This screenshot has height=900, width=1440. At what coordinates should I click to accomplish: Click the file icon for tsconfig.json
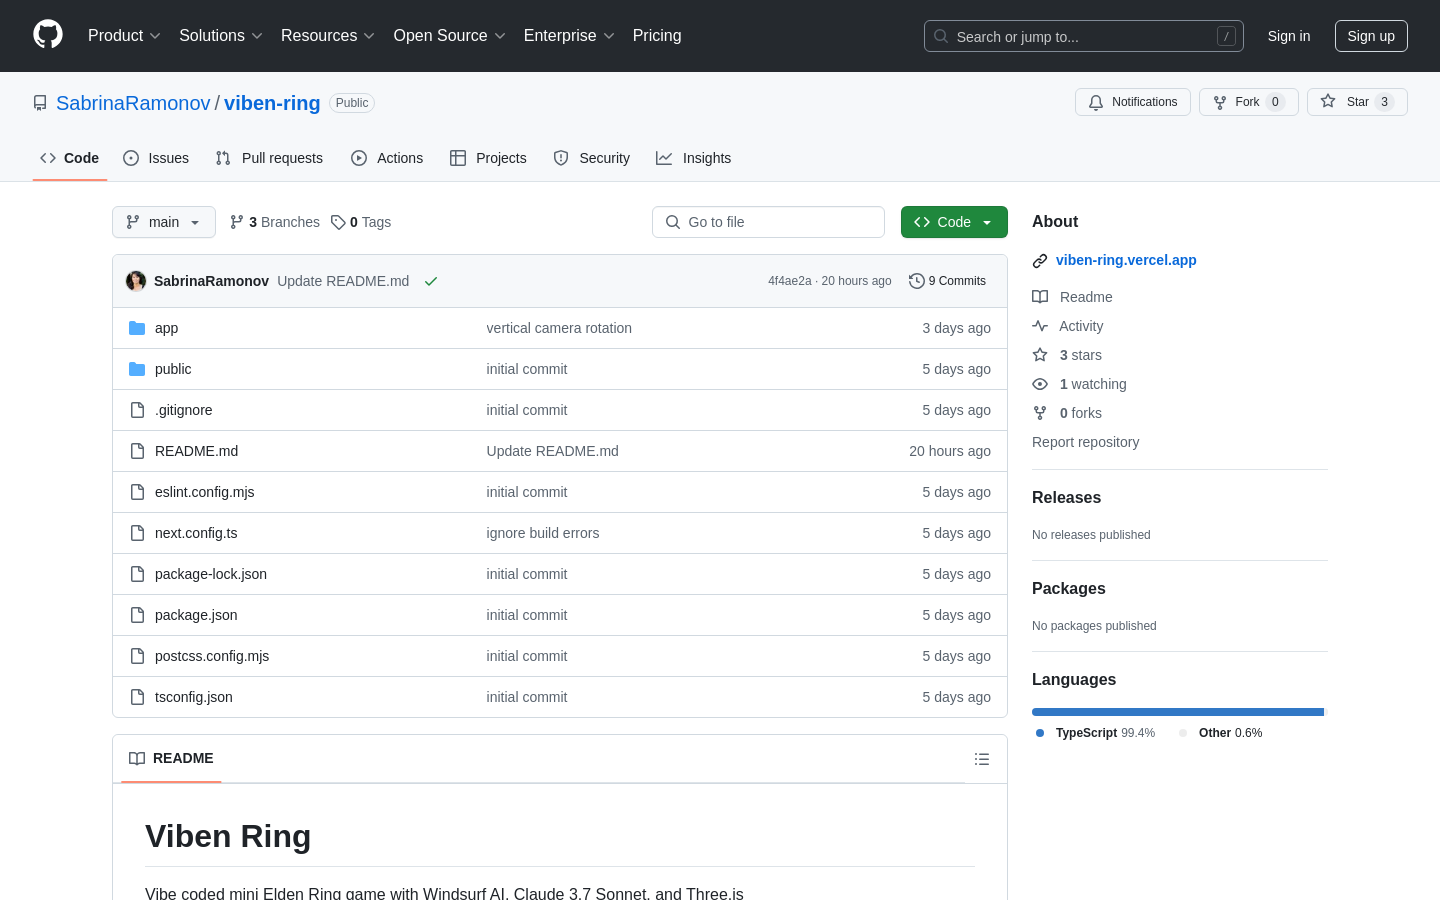coord(137,697)
